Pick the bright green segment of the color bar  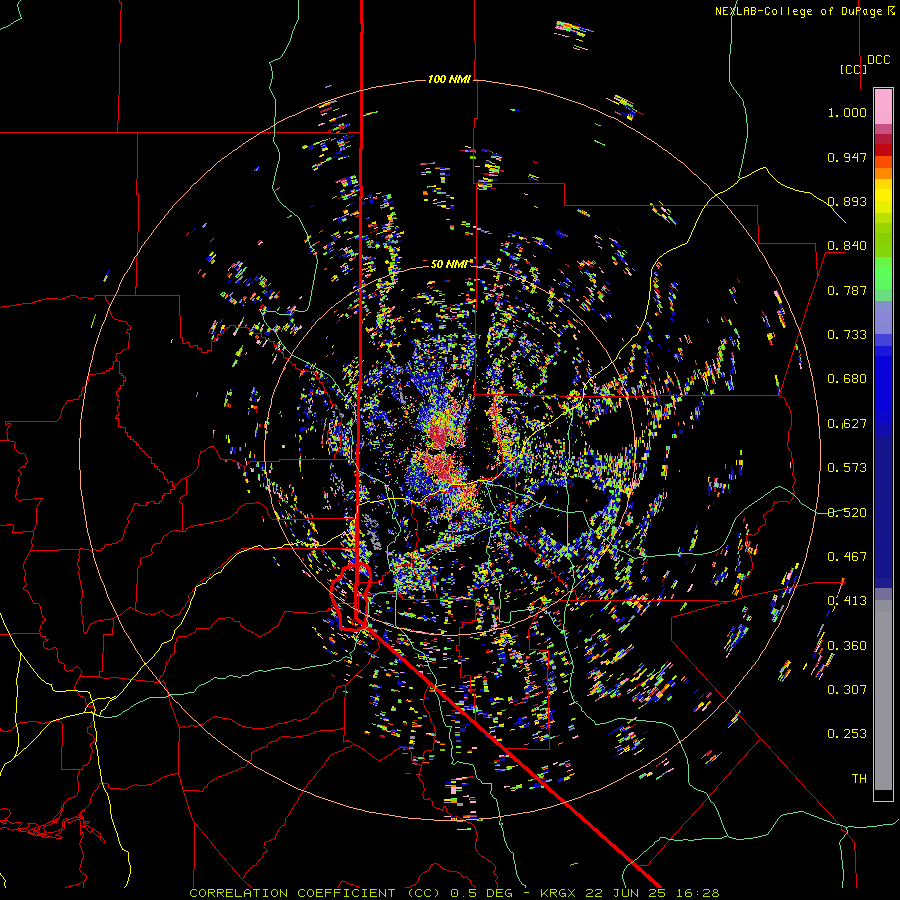[x=883, y=273]
